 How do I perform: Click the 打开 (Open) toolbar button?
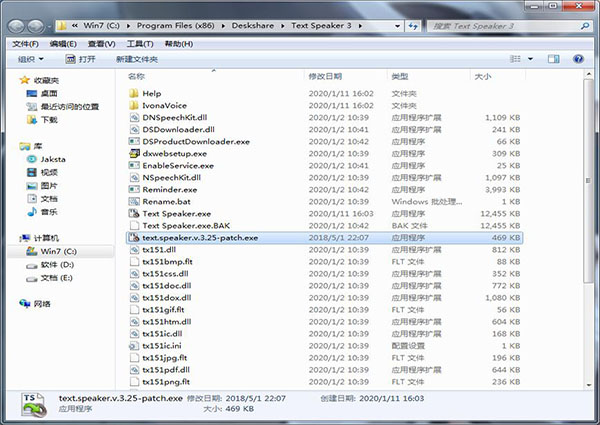pos(82,59)
